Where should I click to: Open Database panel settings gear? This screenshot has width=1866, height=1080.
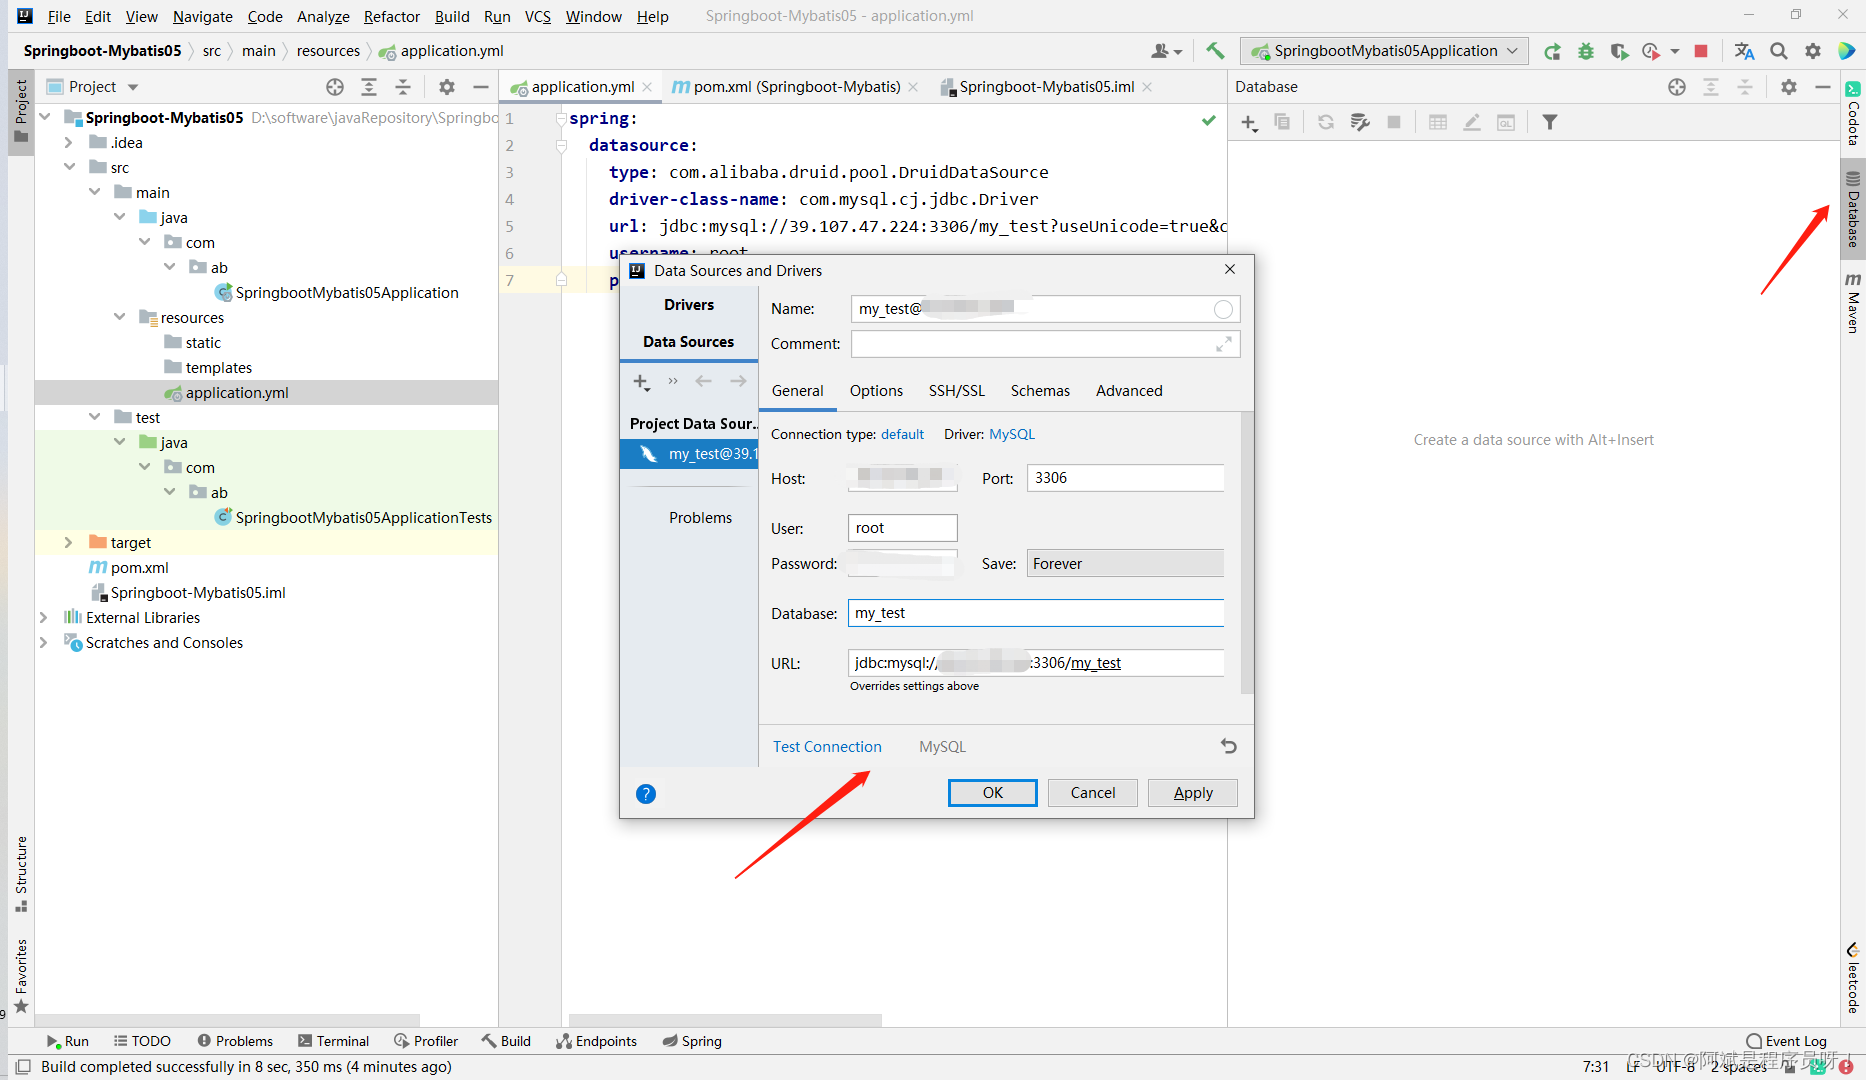click(1789, 87)
